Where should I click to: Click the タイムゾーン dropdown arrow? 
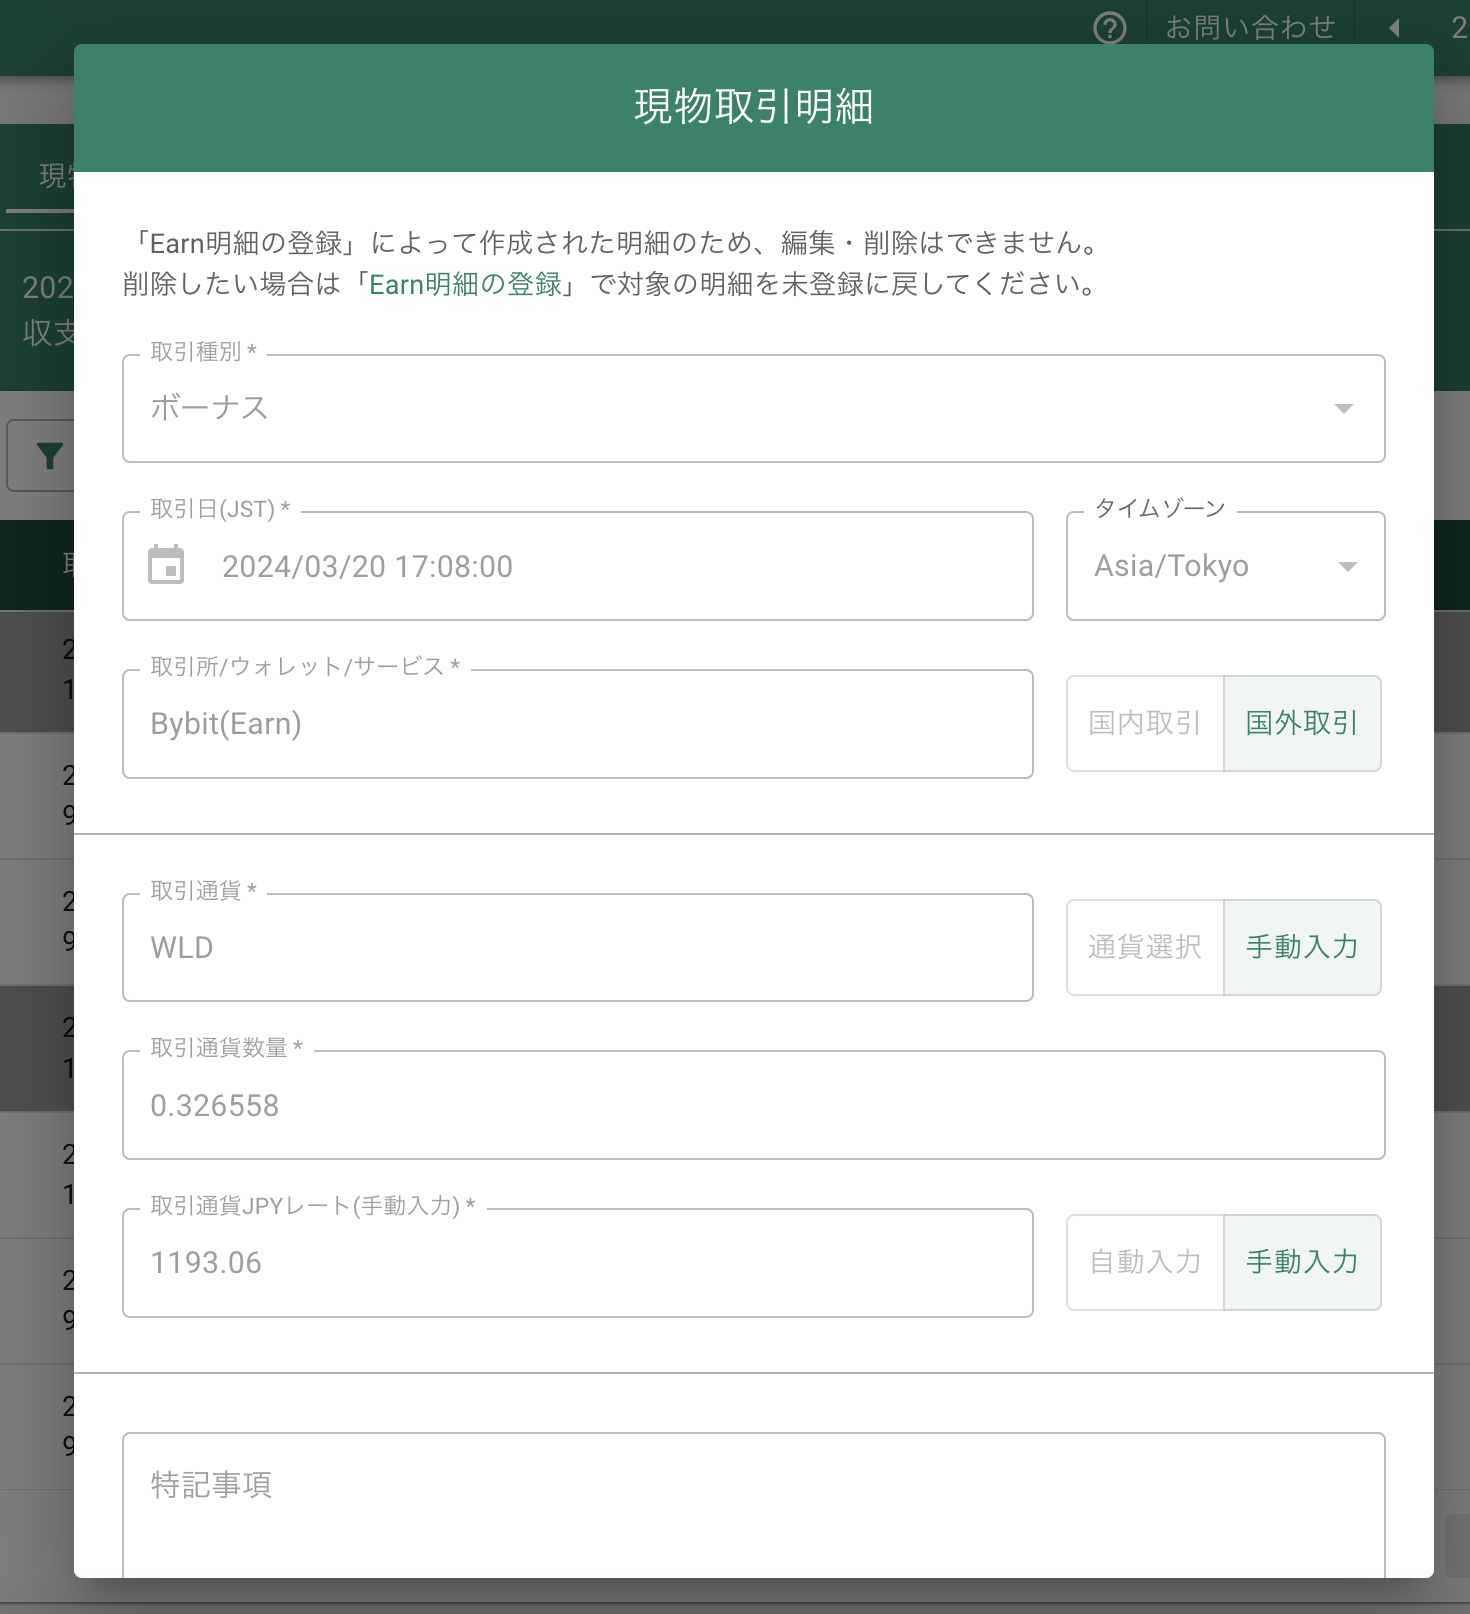[1347, 566]
